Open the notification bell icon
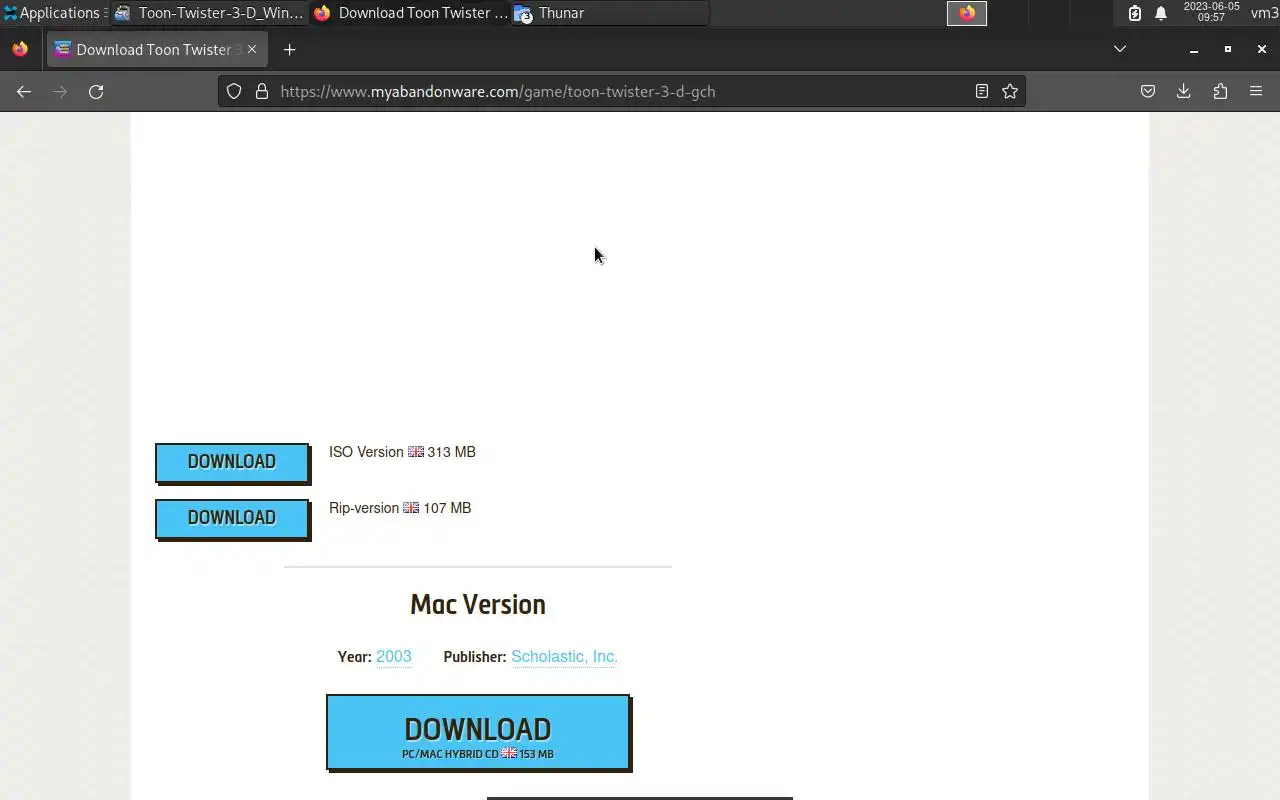The height and width of the screenshot is (800, 1280). [1161, 13]
